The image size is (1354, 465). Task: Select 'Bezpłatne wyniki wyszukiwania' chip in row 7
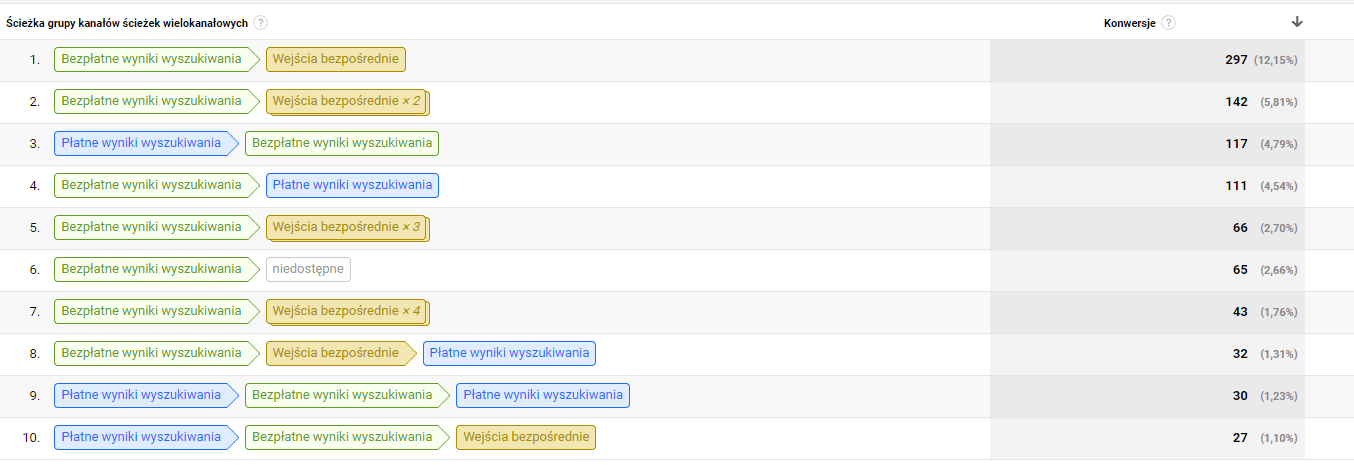click(x=151, y=312)
